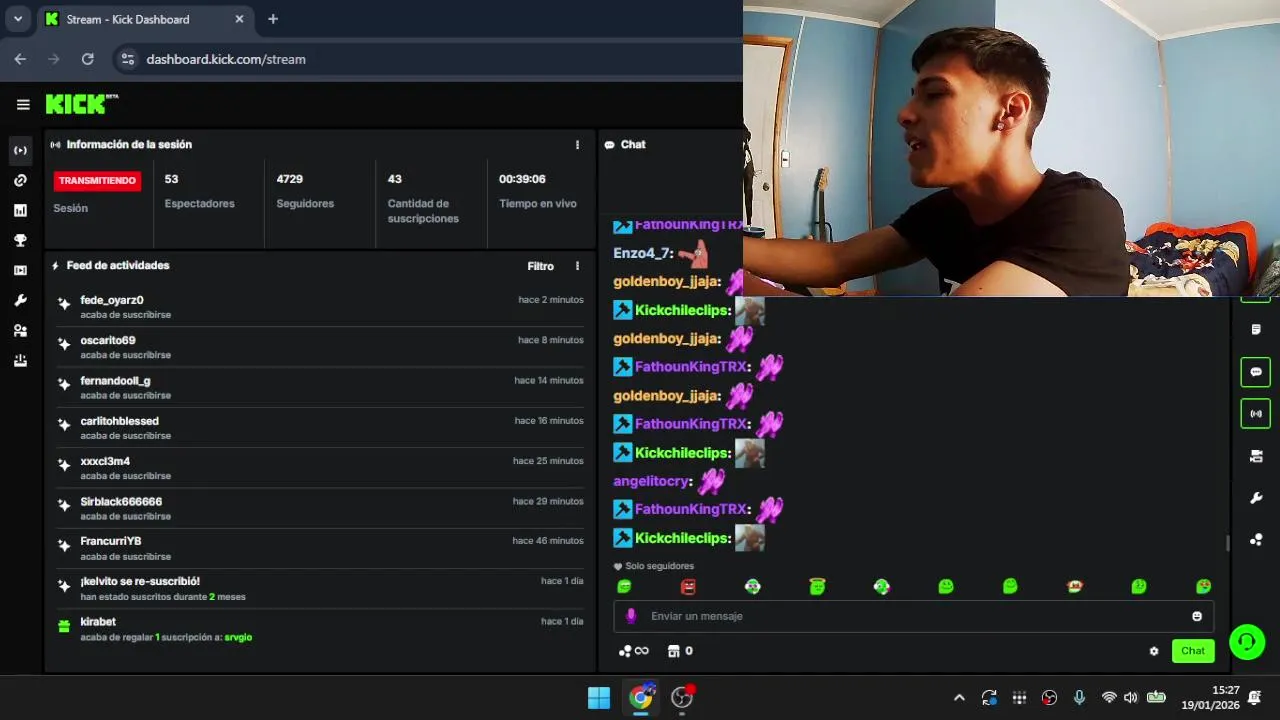Open the fede_oyarz0 subscription entry
The height and width of the screenshot is (720, 1280).
pos(320,307)
